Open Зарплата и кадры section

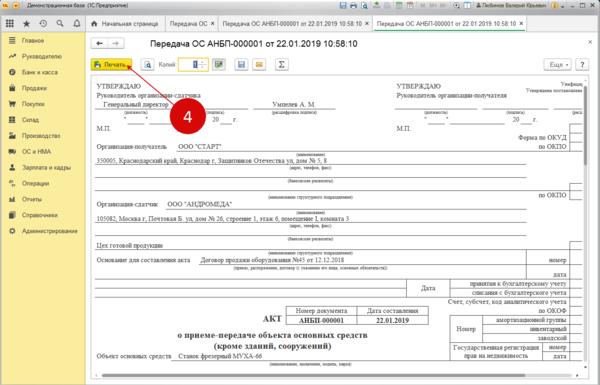coord(46,168)
